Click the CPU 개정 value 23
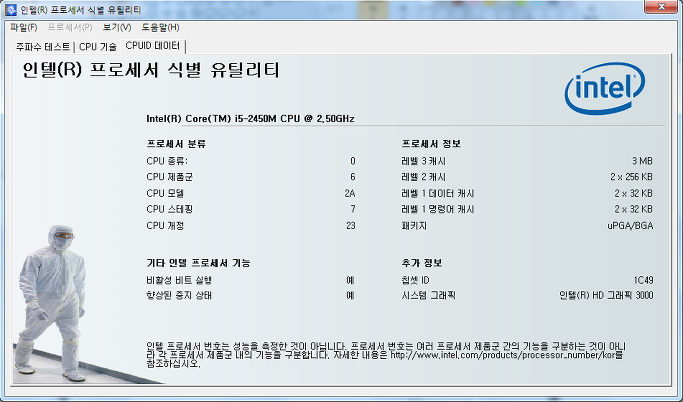Screen dimensions: 683x402 point(351,226)
